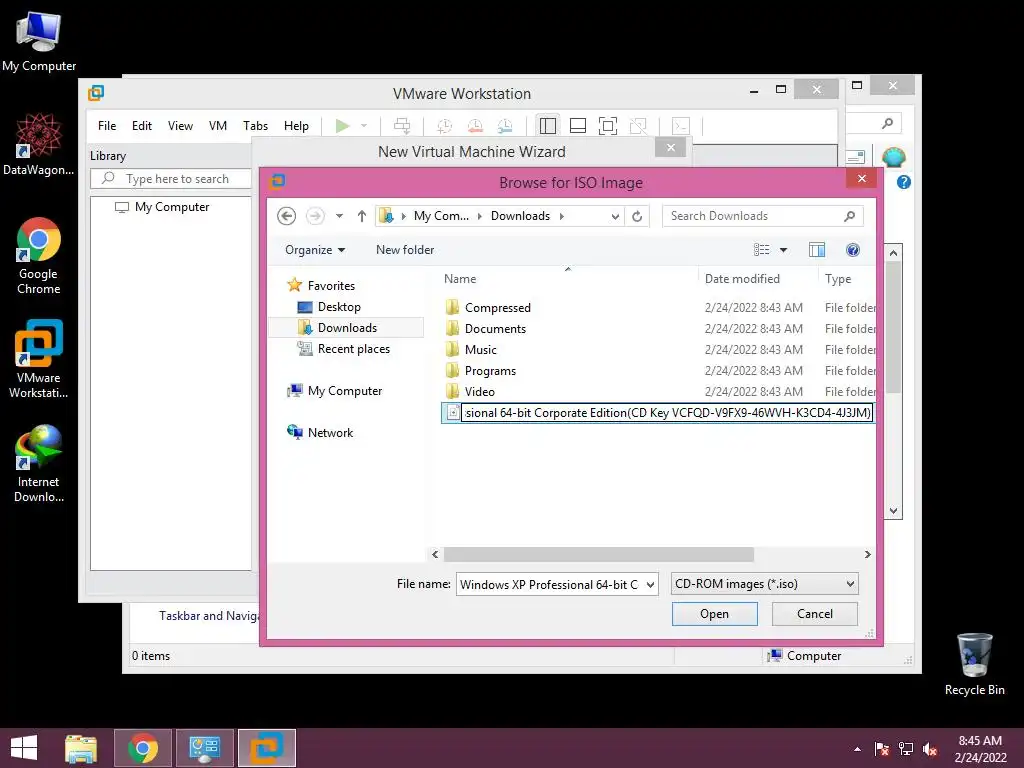Open the File menu in VMware
The height and width of the screenshot is (768, 1024).
point(107,125)
